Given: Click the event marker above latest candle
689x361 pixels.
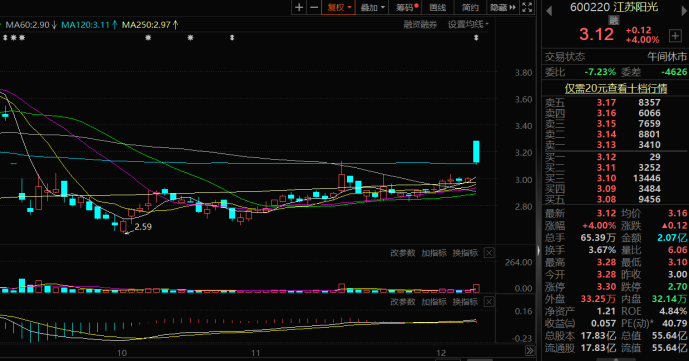Looking at the screenshot, I should click(x=476, y=38).
